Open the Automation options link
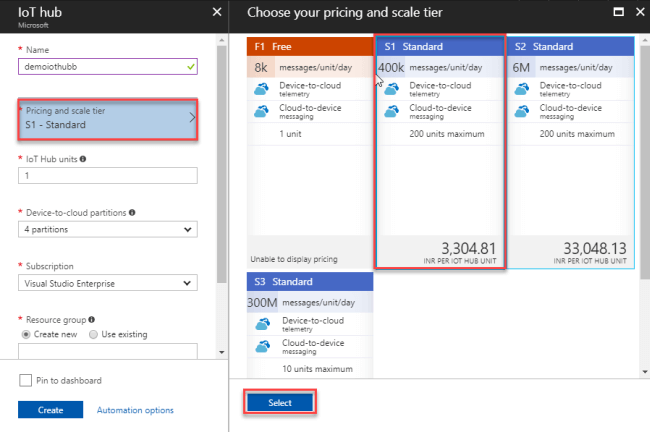The width and height of the screenshot is (650, 432). (x=135, y=410)
